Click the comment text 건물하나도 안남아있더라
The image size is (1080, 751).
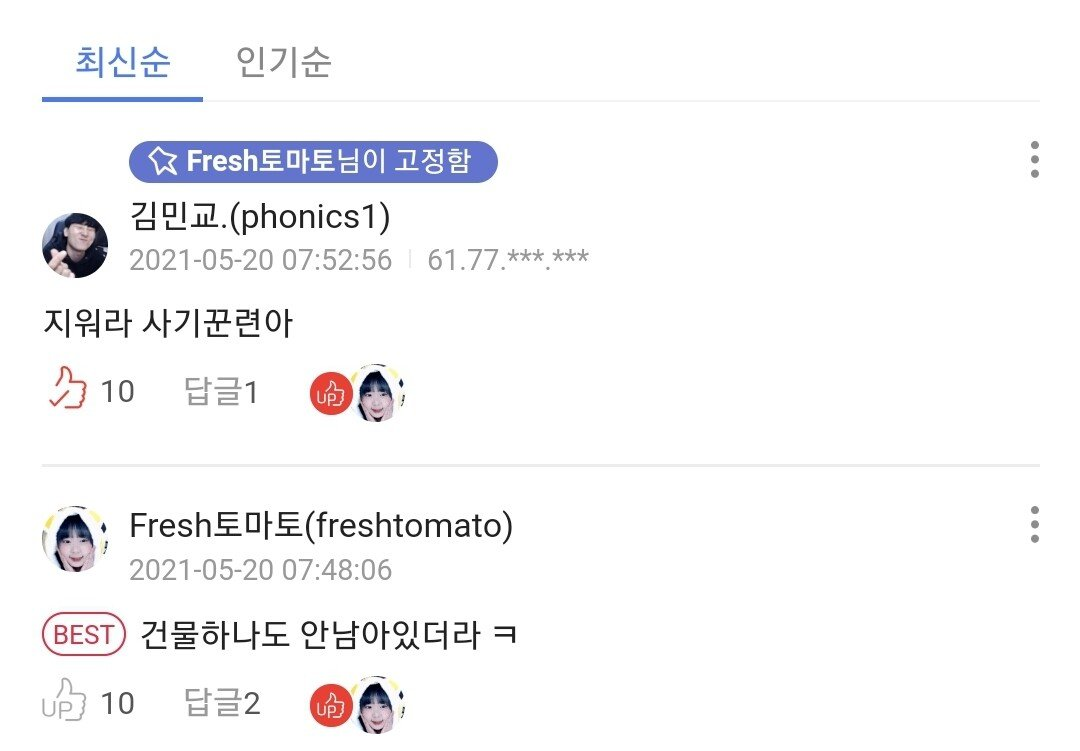click(310, 635)
